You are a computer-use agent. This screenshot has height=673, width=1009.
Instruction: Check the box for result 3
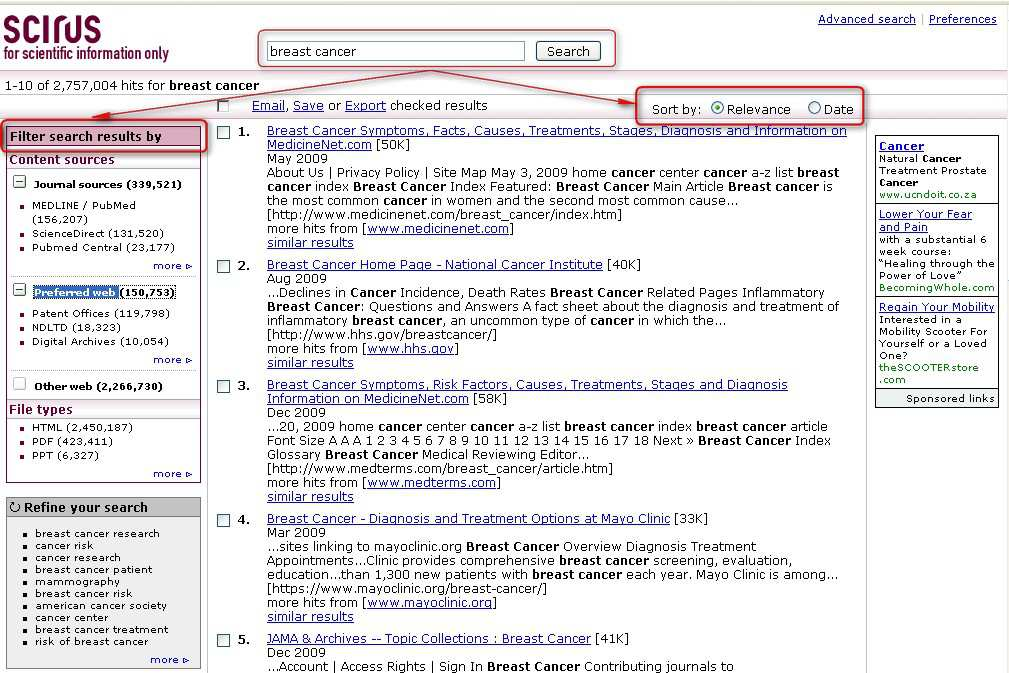pyautogui.click(x=223, y=386)
